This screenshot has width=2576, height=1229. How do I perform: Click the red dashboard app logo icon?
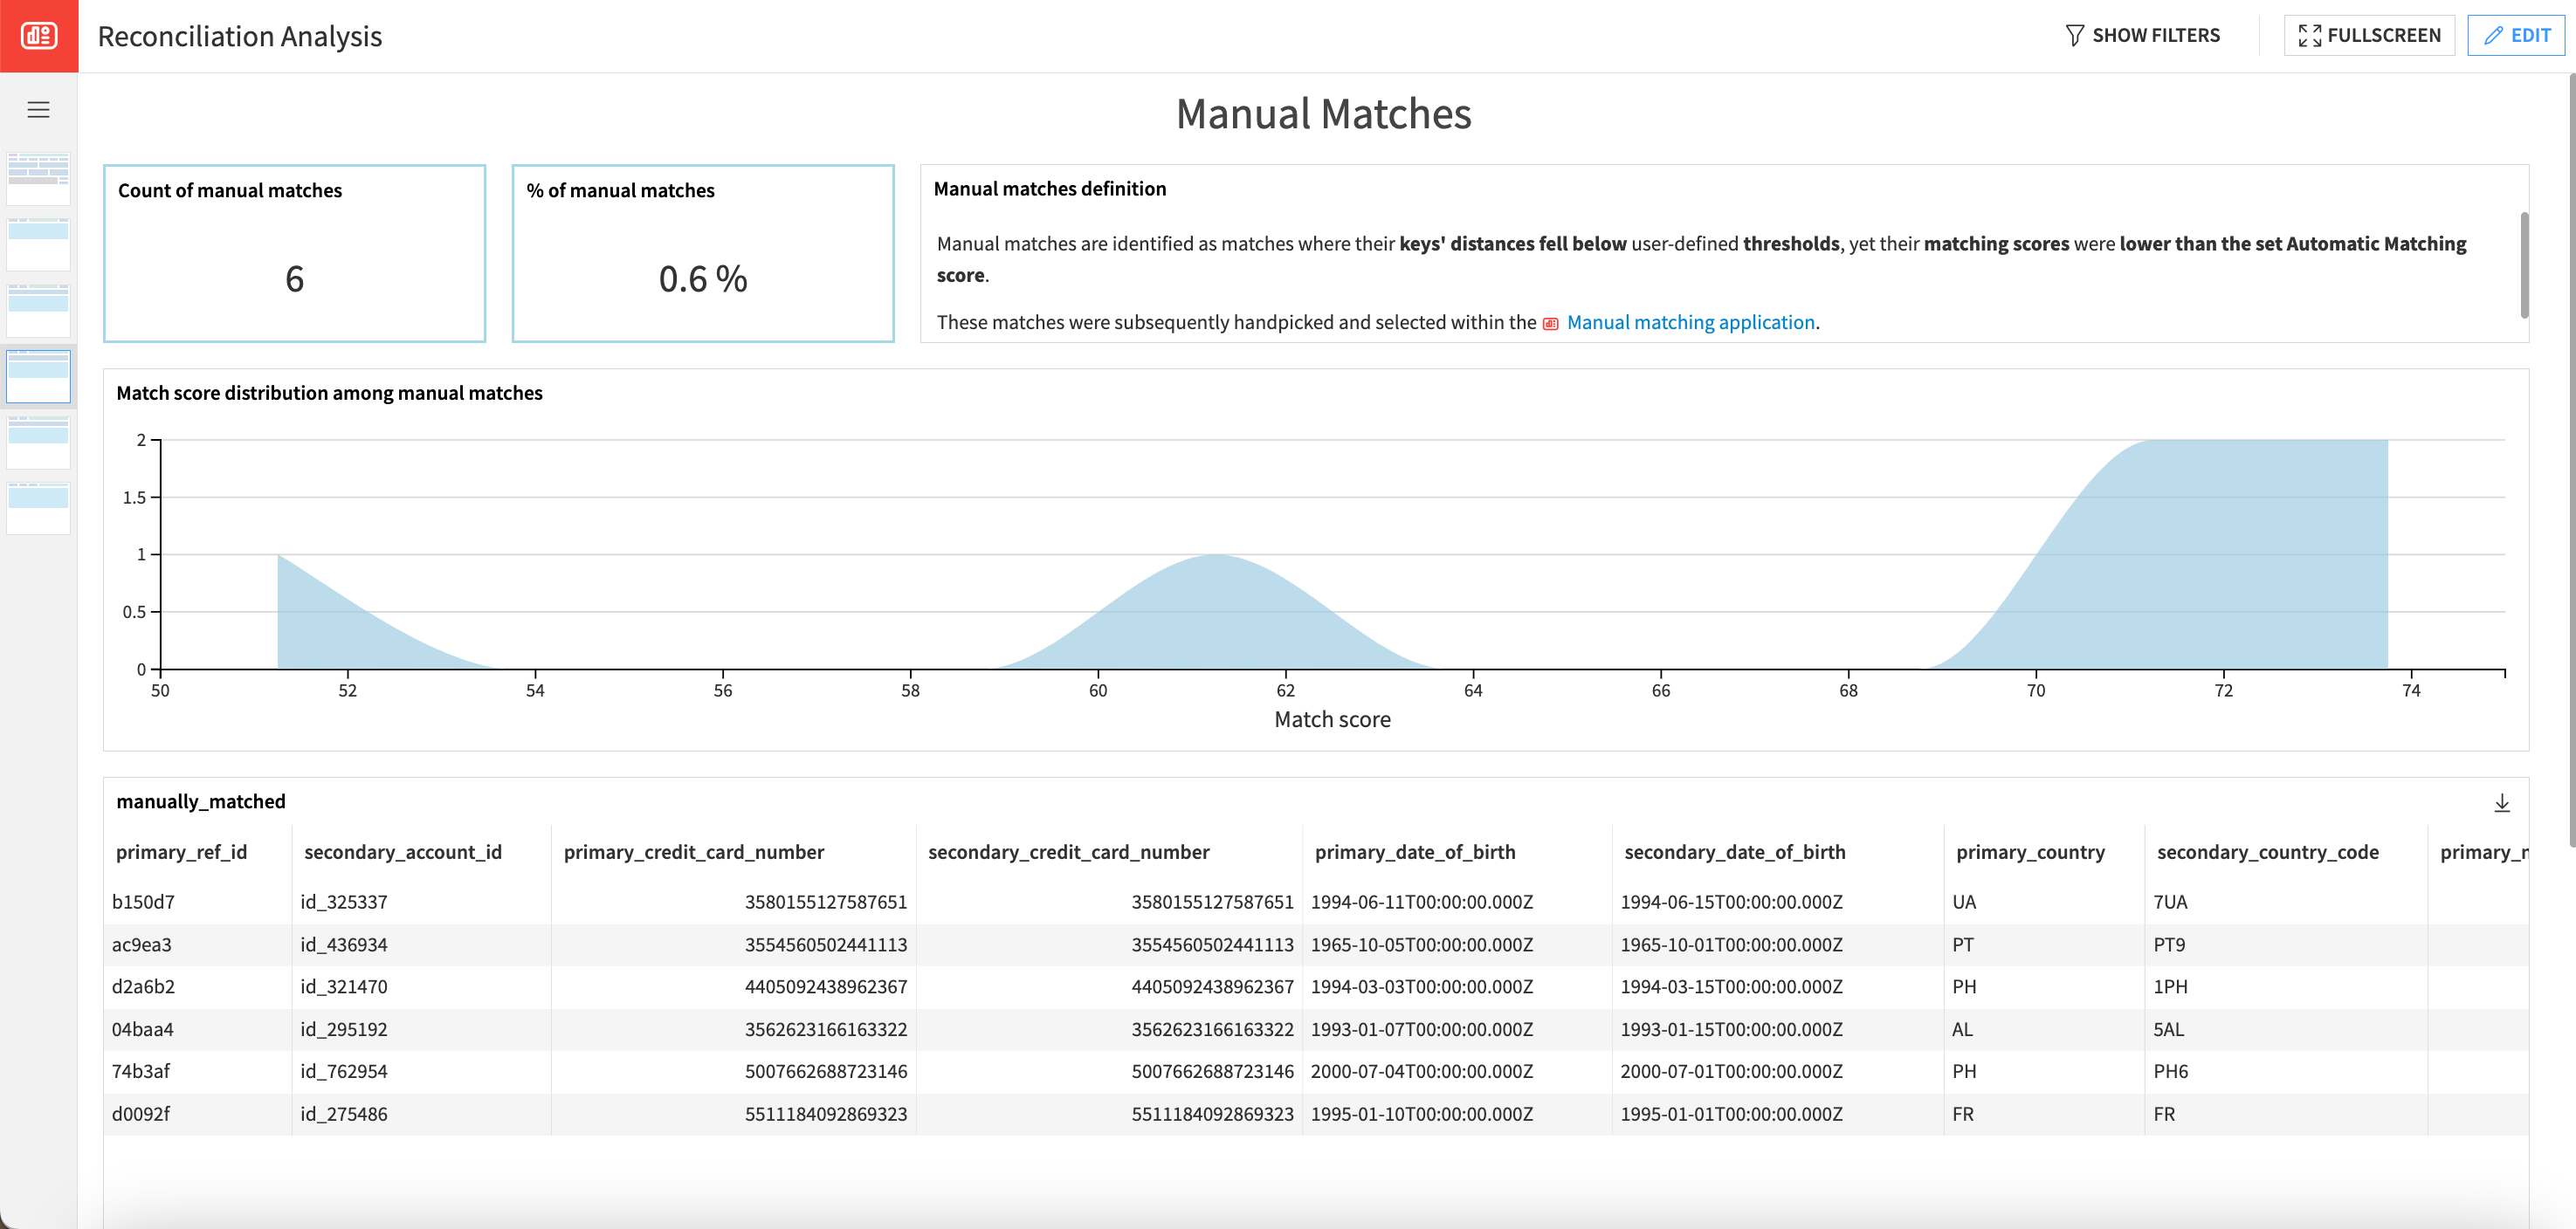39,36
